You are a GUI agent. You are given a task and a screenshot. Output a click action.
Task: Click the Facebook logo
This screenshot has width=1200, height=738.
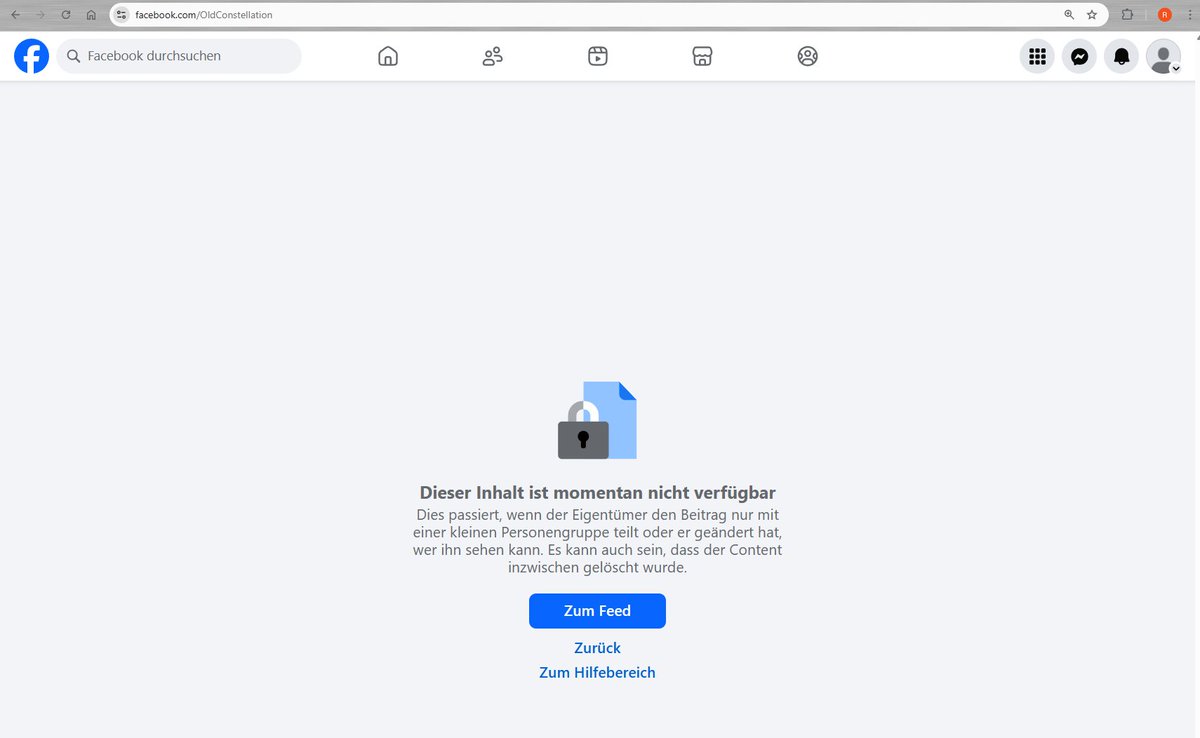[x=31, y=56]
